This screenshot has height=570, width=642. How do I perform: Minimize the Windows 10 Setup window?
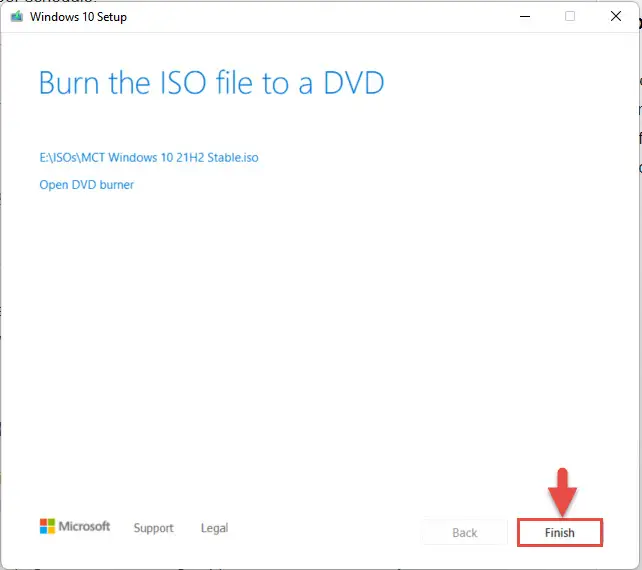[x=525, y=17]
